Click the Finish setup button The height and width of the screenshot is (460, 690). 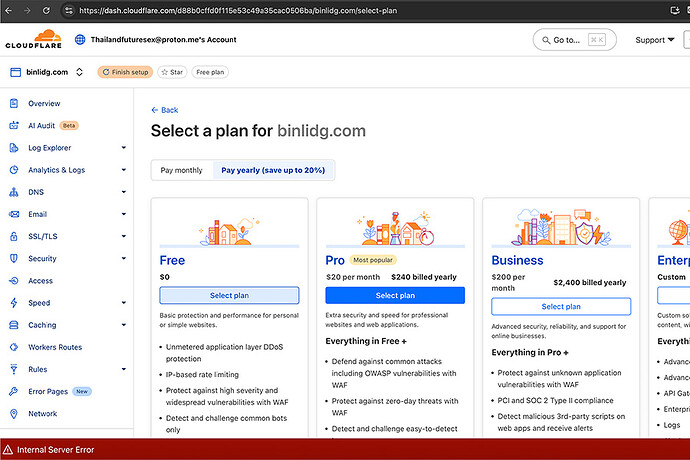tap(125, 72)
